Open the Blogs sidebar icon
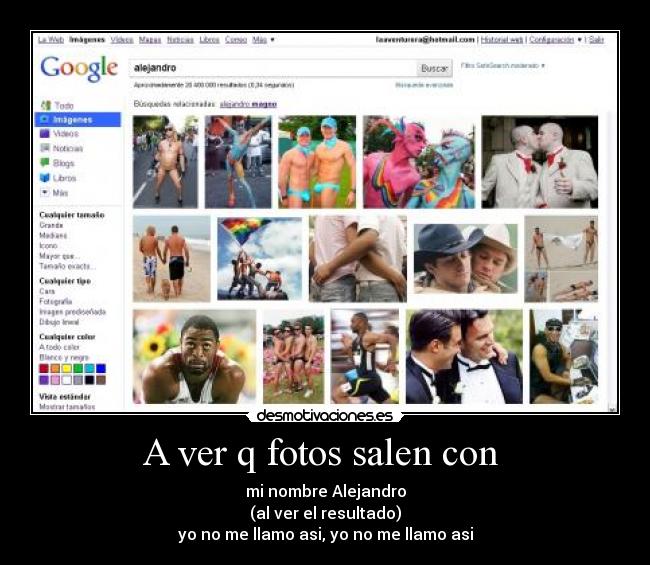The width and height of the screenshot is (650, 565). click(x=44, y=162)
